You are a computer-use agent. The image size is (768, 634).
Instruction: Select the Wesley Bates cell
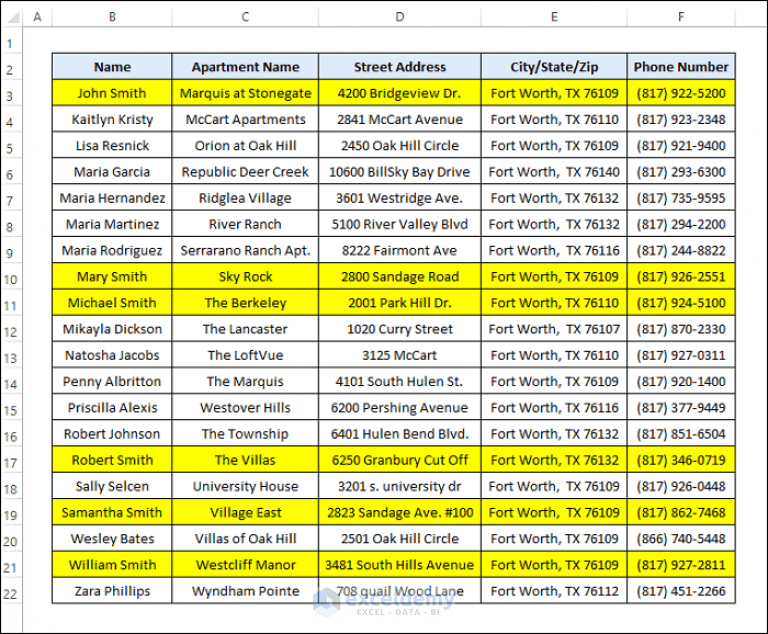pos(112,538)
